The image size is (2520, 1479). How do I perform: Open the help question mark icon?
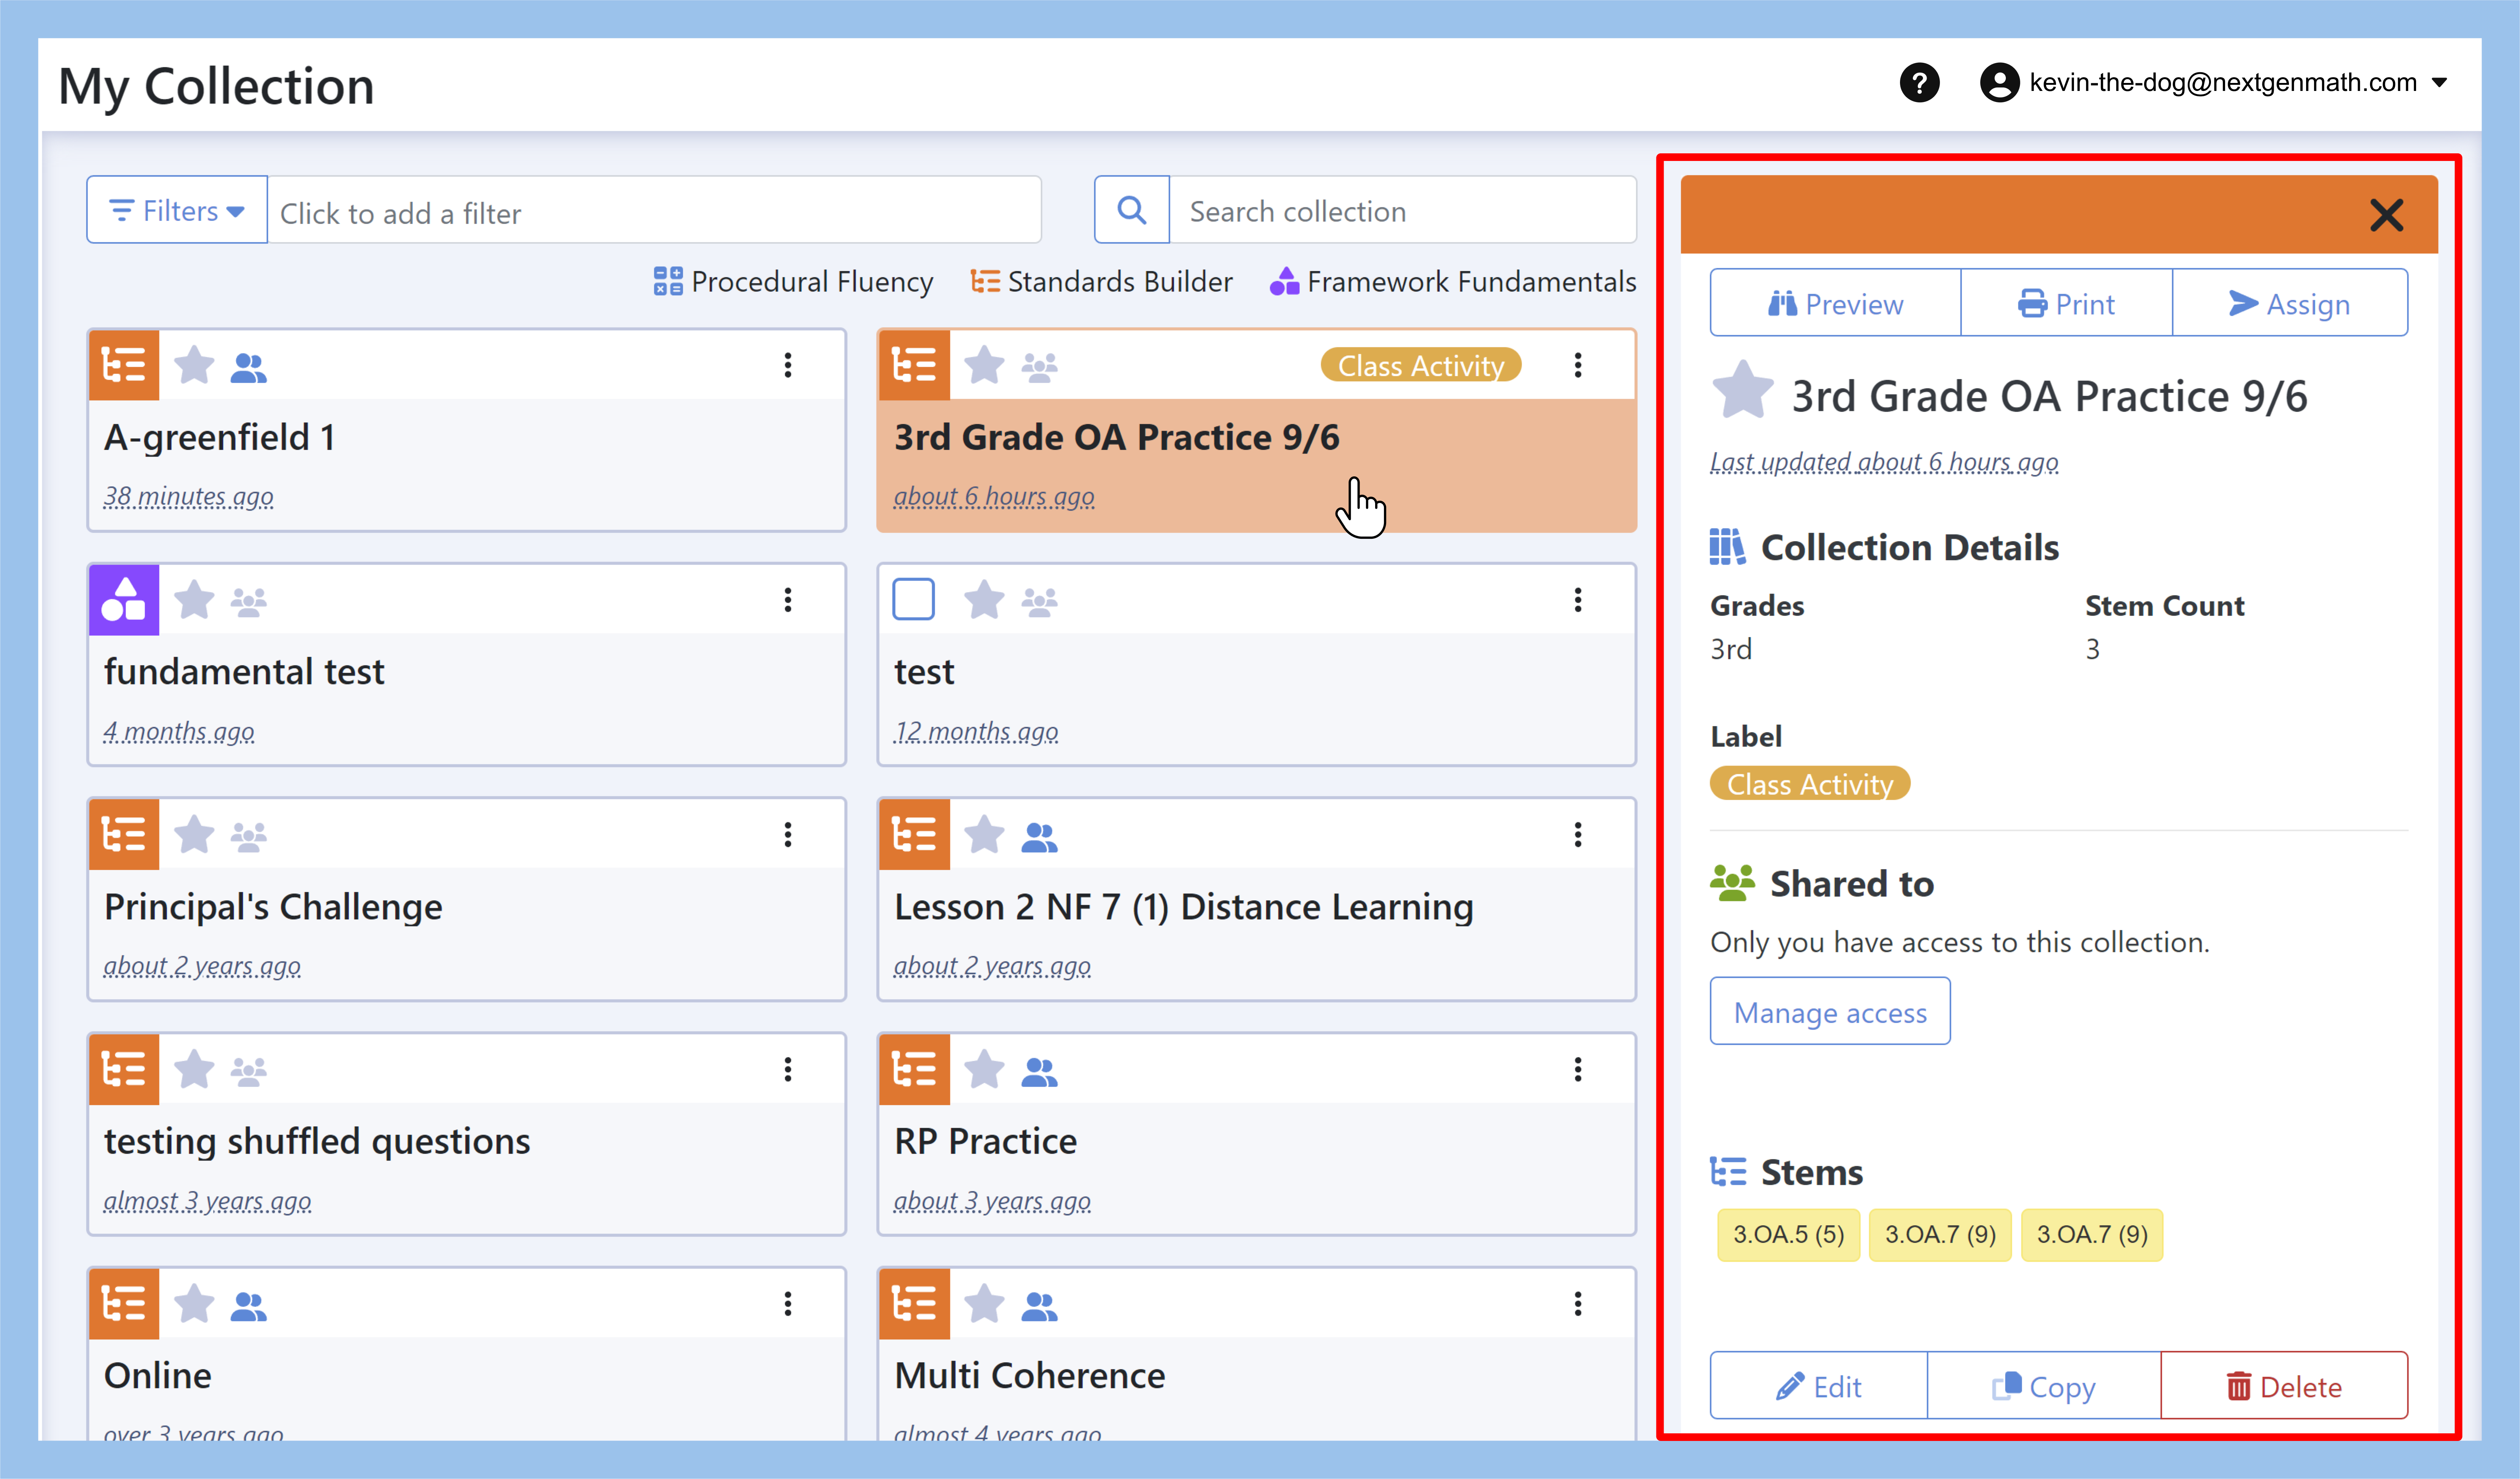click(x=1919, y=83)
